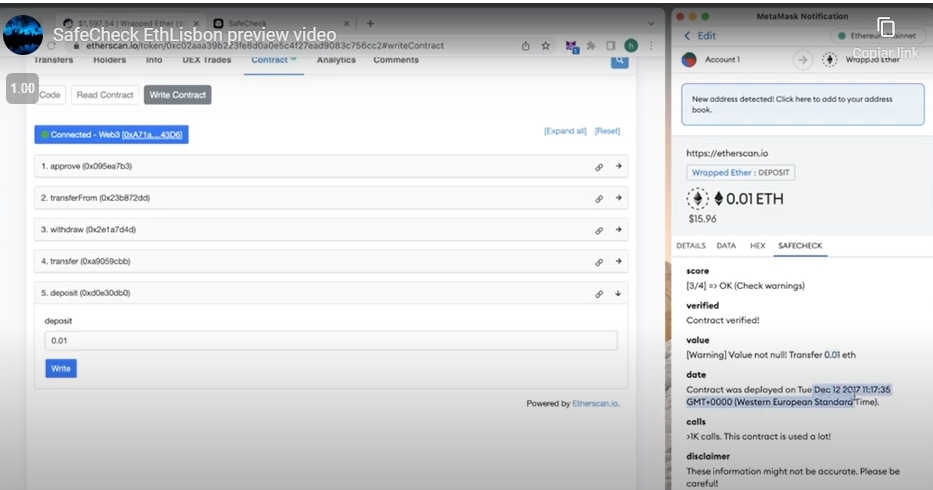Switch to MetaMask DETAILS tab
Viewport: 933px width, 490px height.
[x=691, y=246]
